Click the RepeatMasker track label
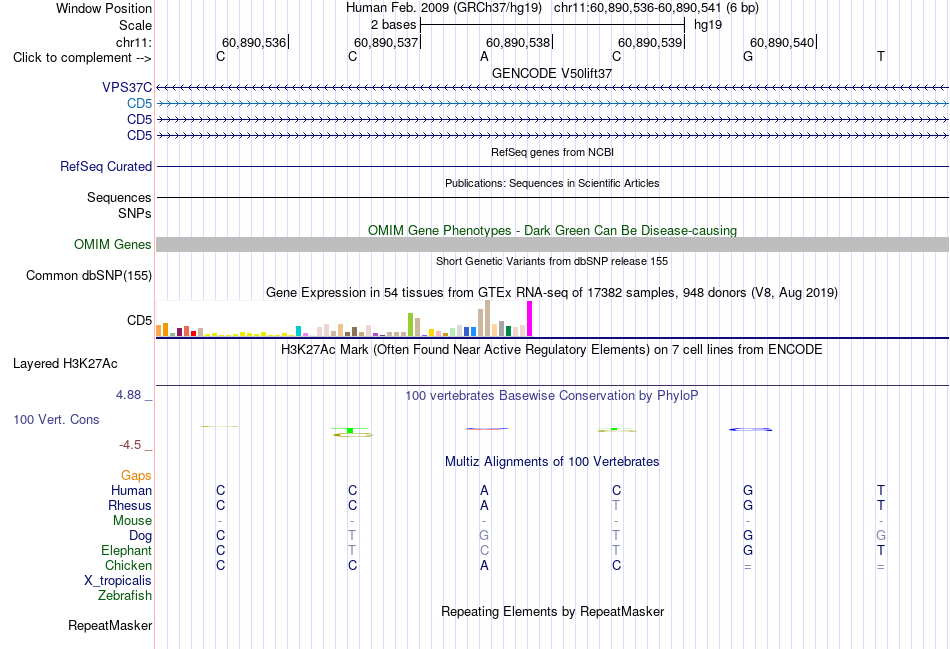This screenshot has height=649, width=950. pyautogui.click(x=110, y=625)
